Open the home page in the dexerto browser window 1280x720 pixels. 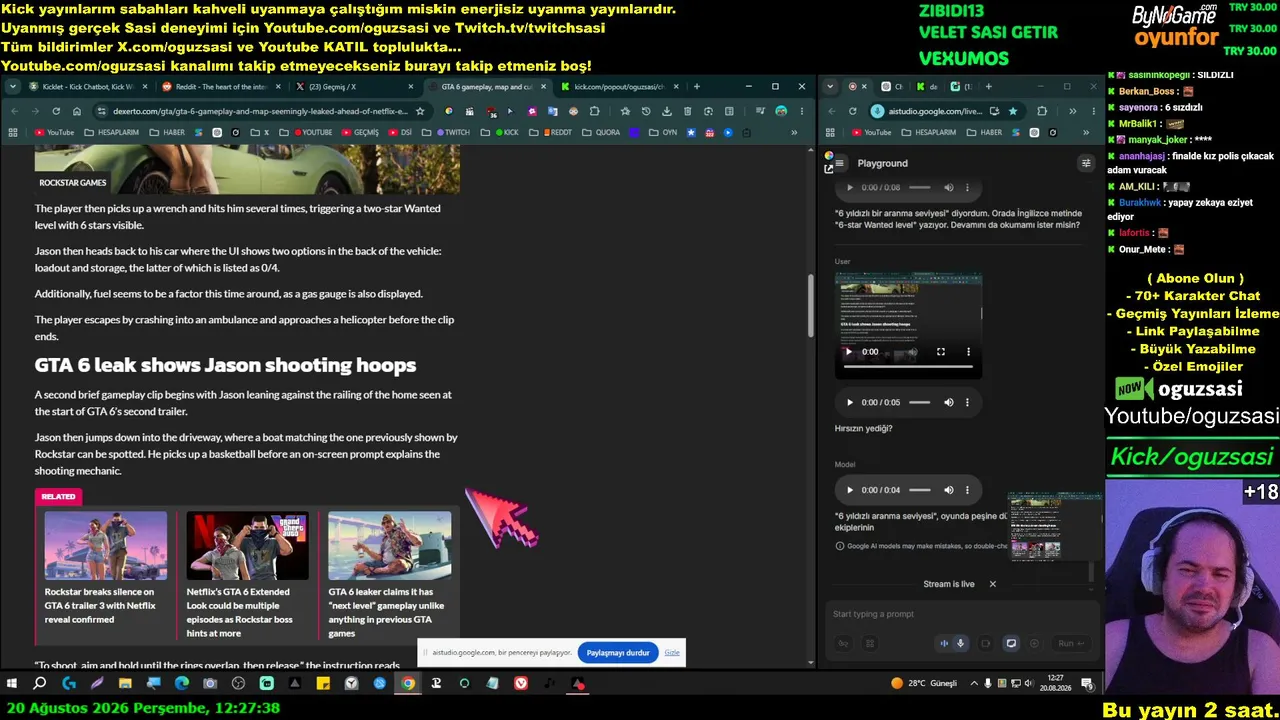(x=77, y=111)
